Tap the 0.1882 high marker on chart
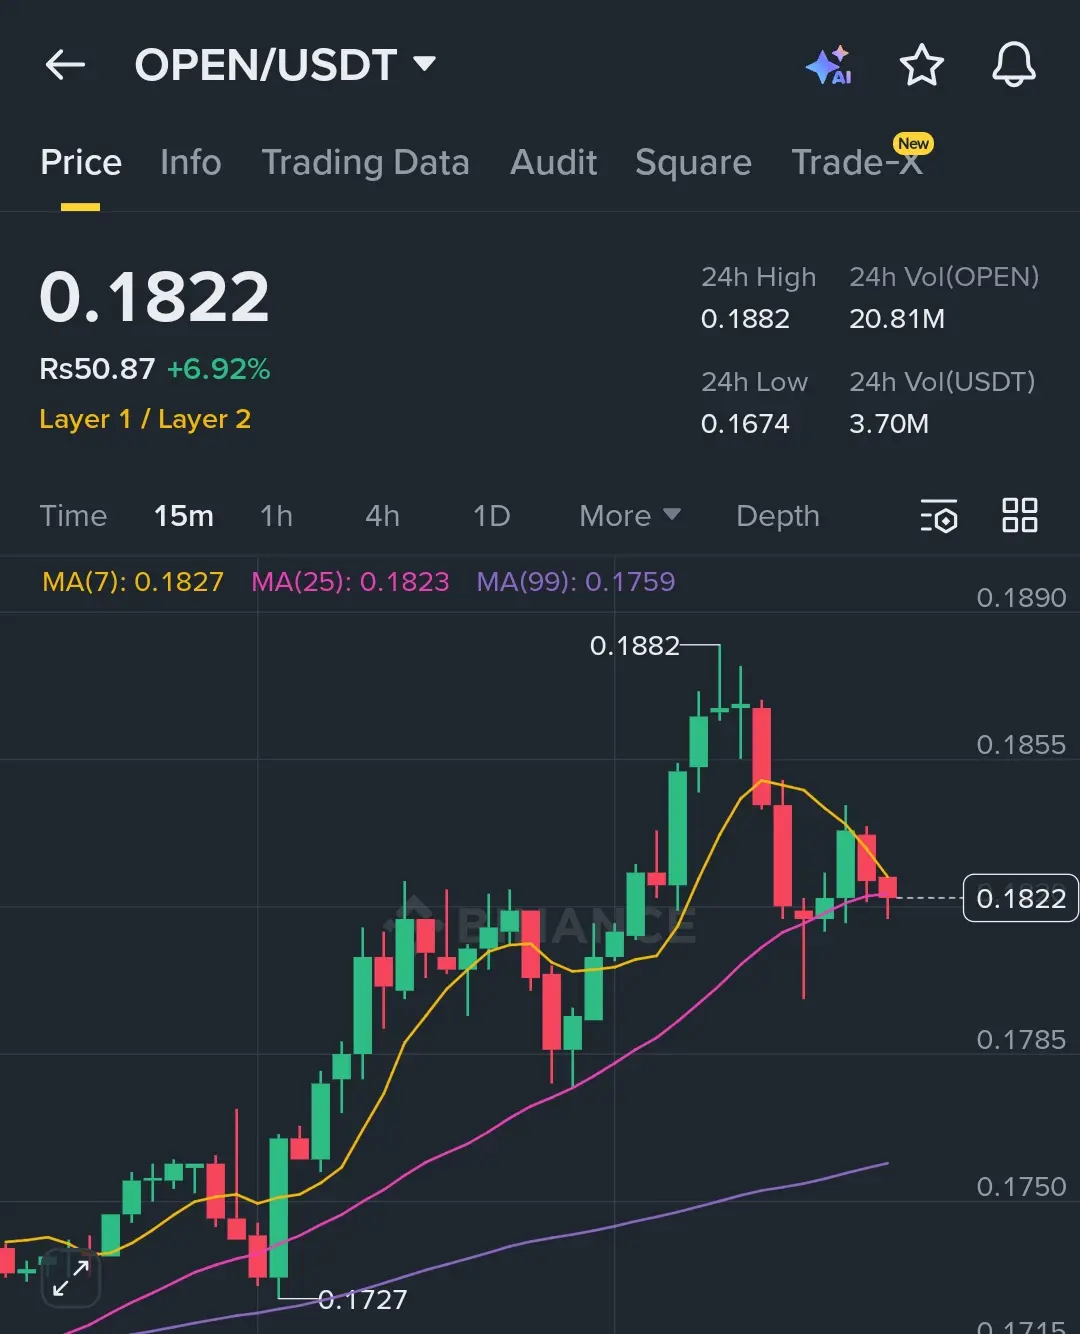Image resolution: width=1080 pixels, height=1334 pixels. coord(634,646)
